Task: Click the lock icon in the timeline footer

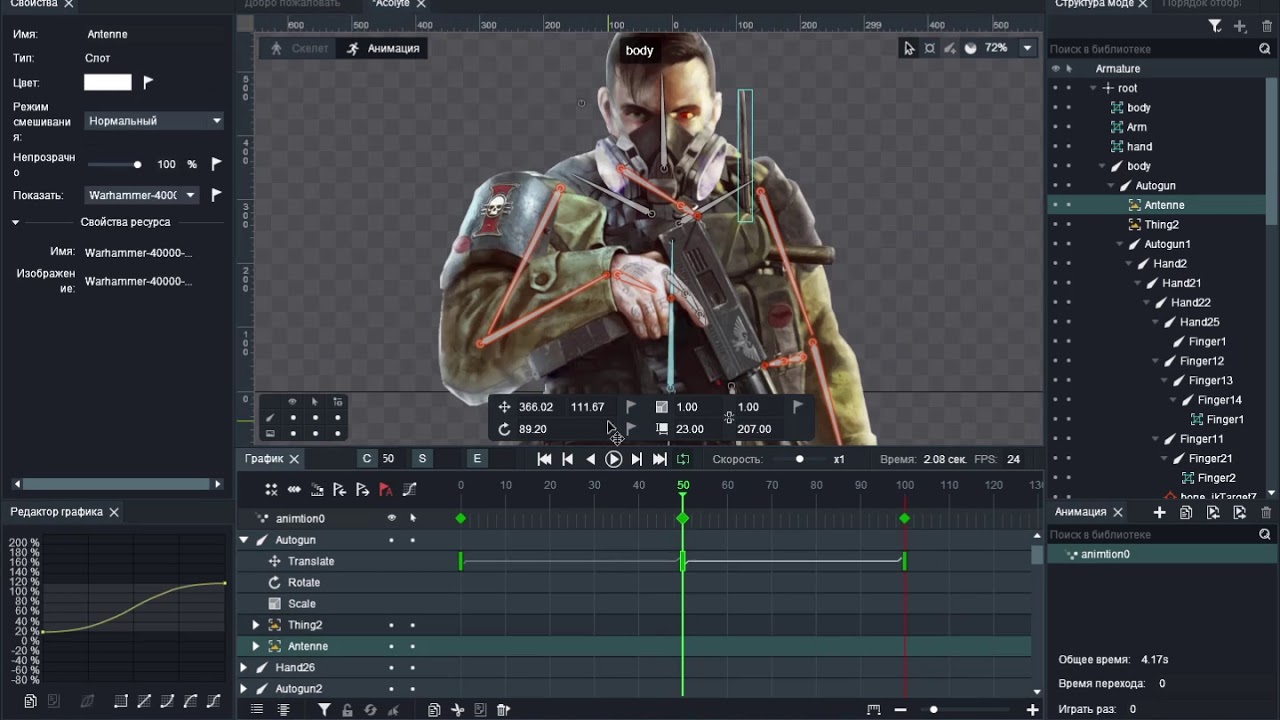Action: click(347, 710)
